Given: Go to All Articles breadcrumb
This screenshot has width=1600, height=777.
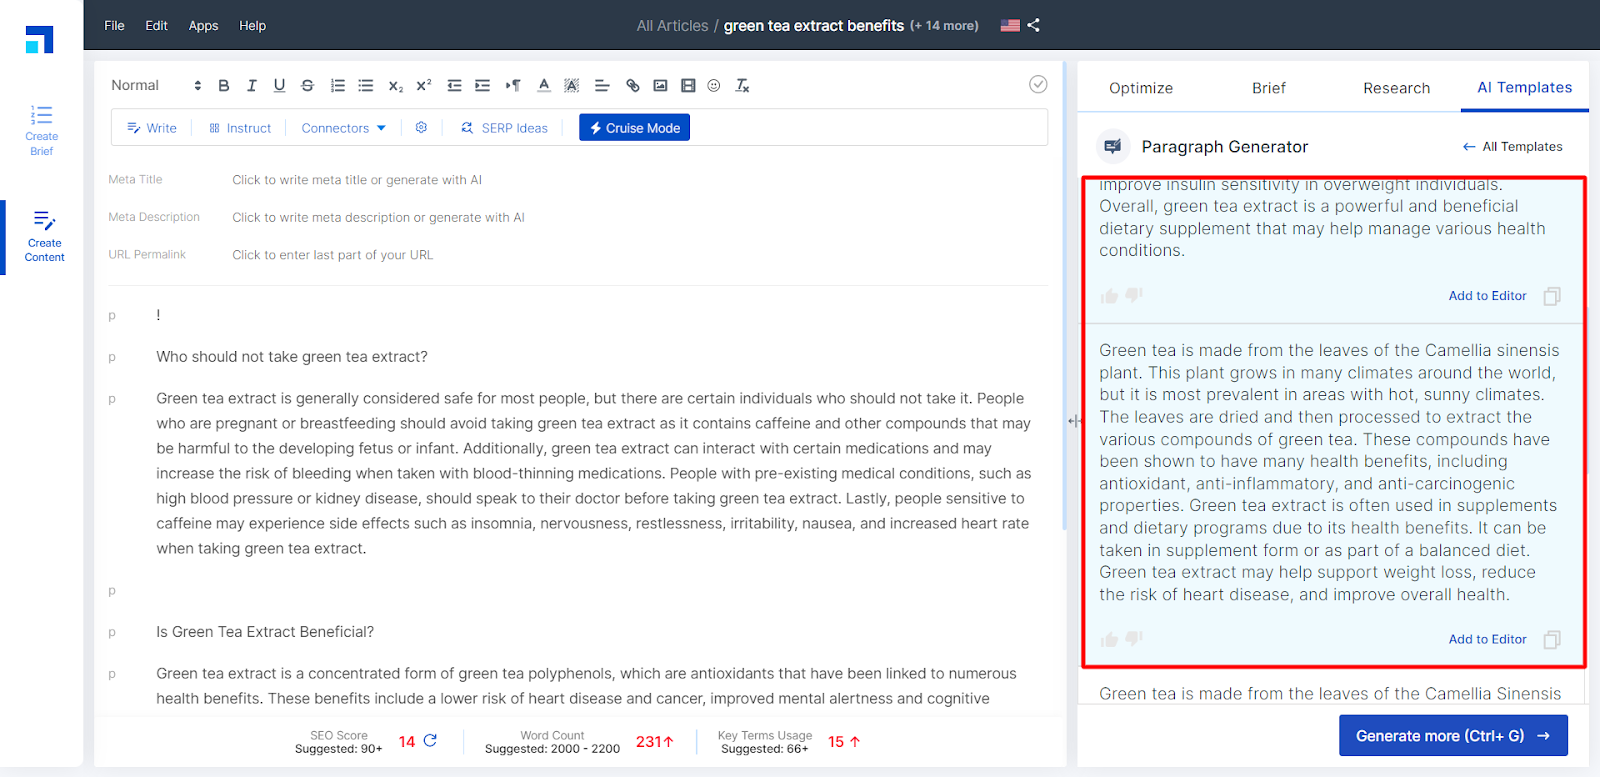Looking at the screenshot, I should (x=672, y=26).
